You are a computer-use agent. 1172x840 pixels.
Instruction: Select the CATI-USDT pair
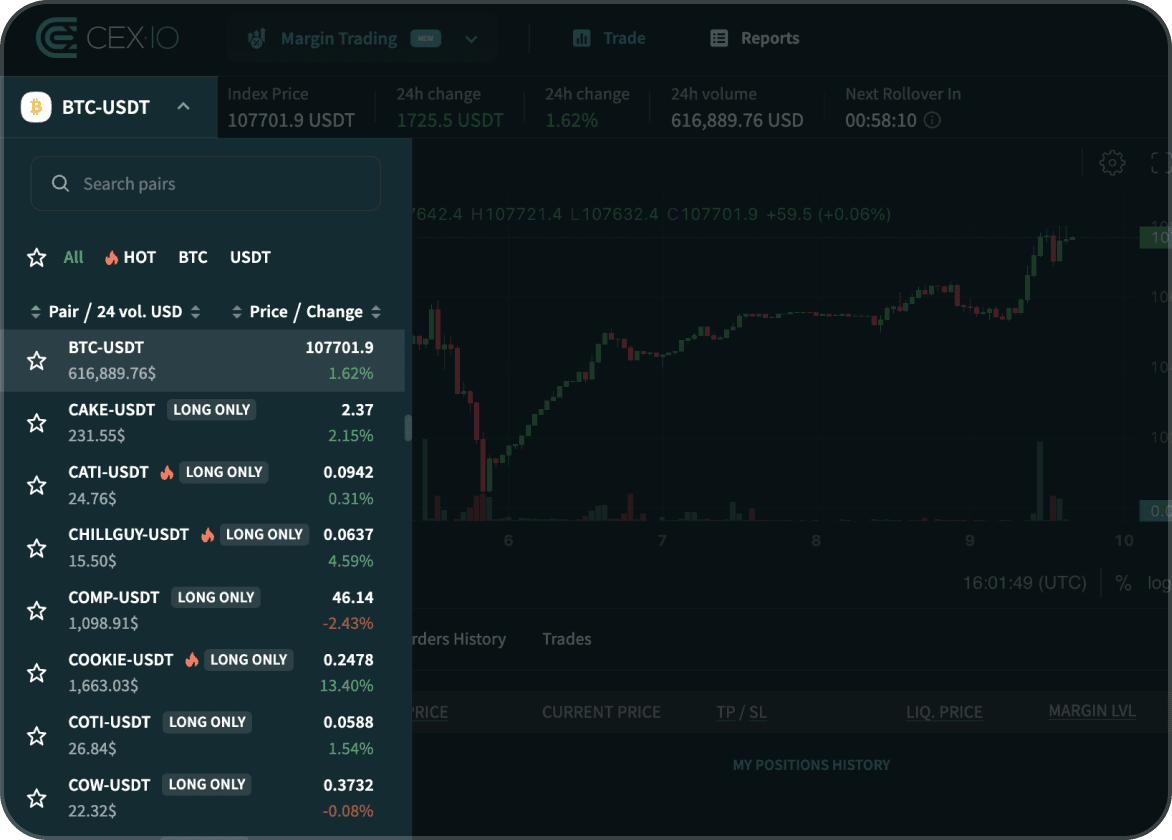point(203,485)
